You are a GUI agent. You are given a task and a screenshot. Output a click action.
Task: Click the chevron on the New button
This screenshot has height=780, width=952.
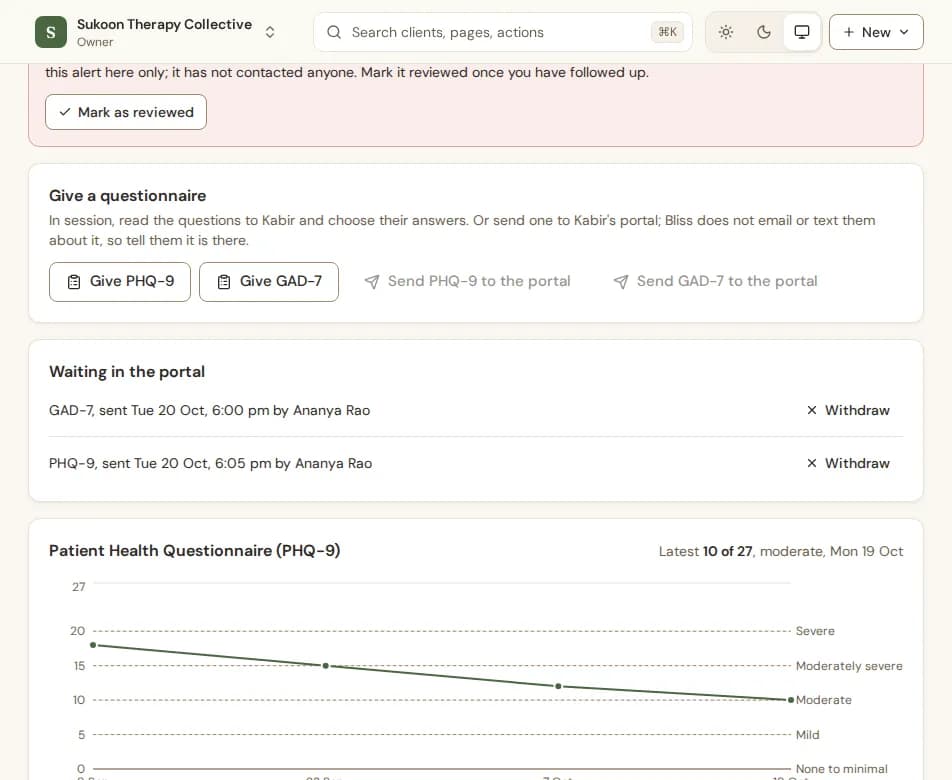[904, 32]
